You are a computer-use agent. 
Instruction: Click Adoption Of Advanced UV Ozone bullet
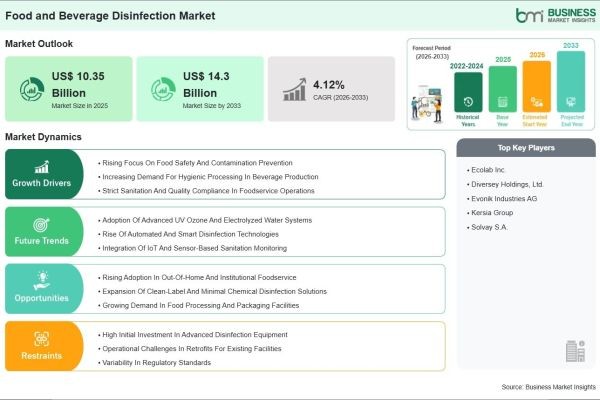207,220
